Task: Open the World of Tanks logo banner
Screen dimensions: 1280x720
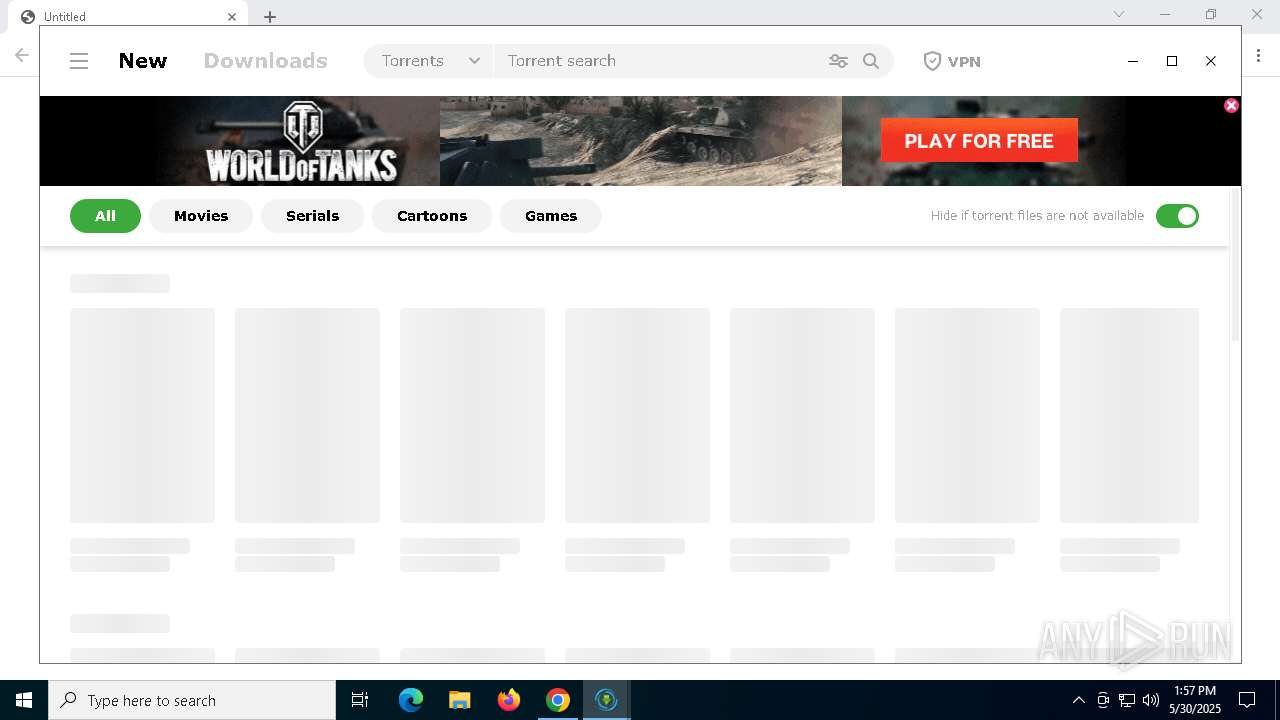Action: click(x=302, y=141)
